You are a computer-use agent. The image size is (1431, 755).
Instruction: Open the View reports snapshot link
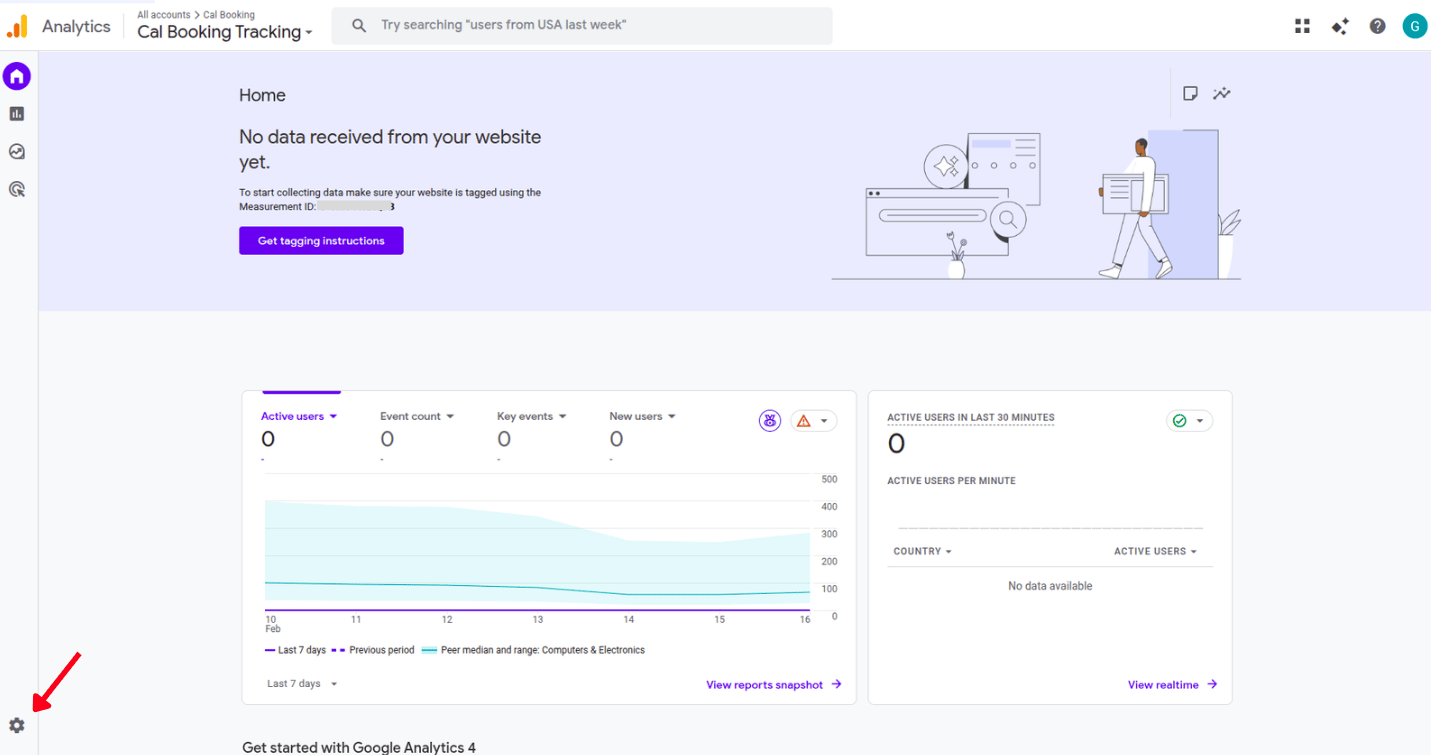coord(774,685)
